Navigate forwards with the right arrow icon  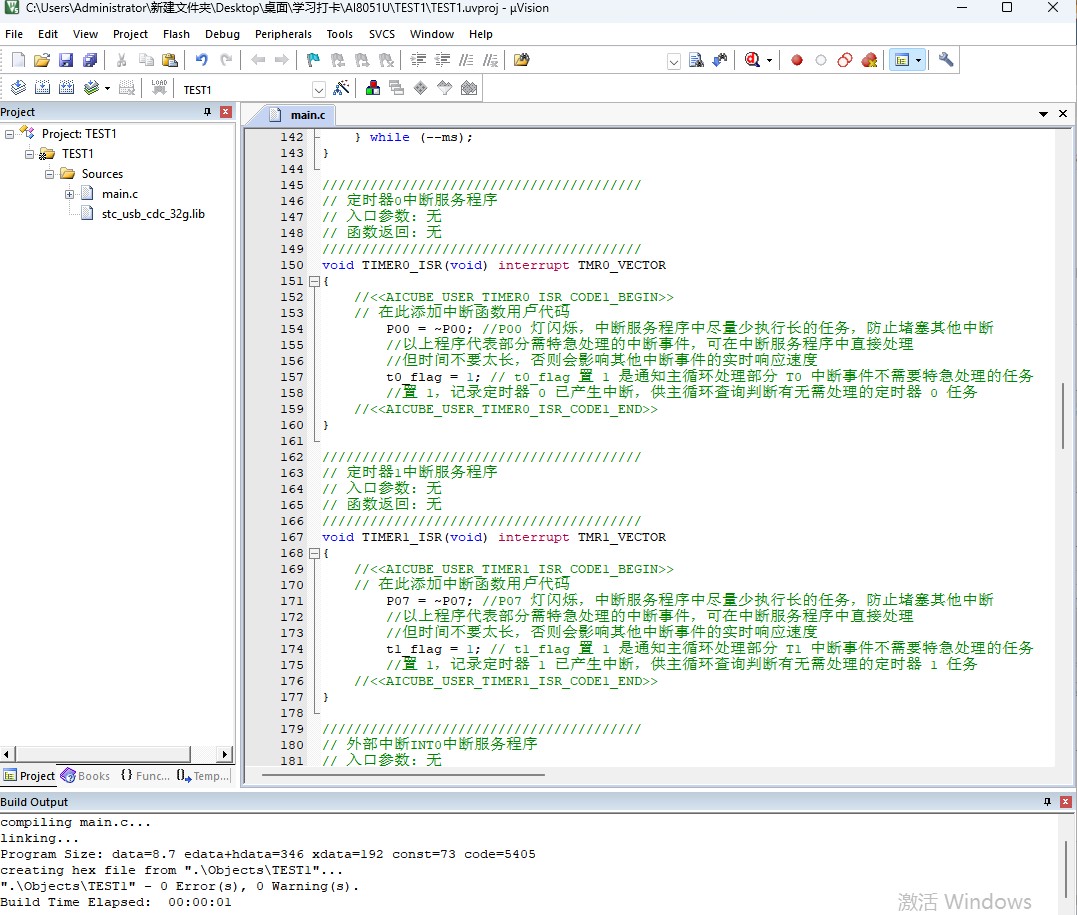point(282,60)
